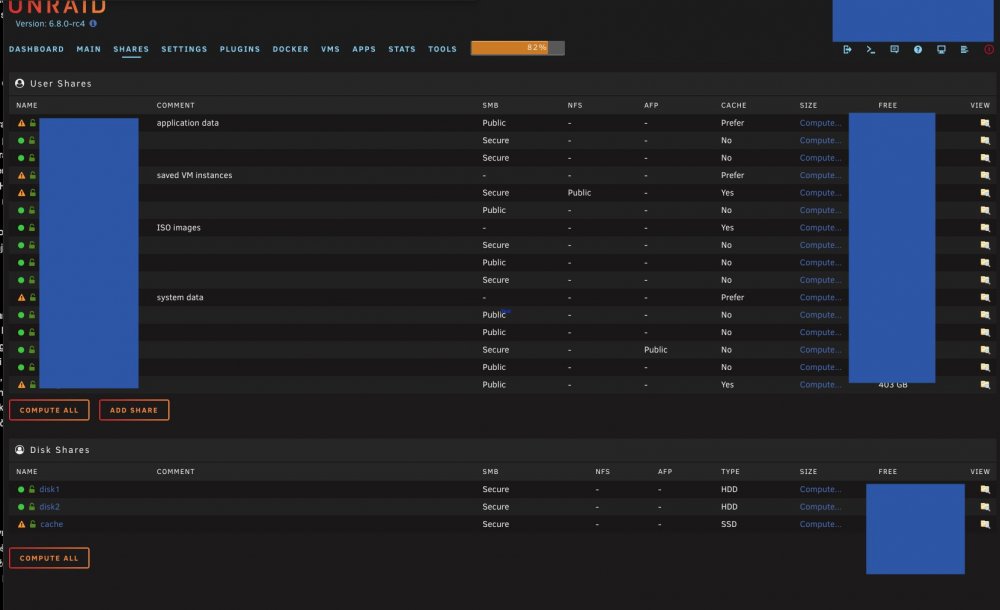Click the warning triangle on cache row
Image resolution: width=1000 pixels, height=610 pixels.
click(x=21, y=524)
